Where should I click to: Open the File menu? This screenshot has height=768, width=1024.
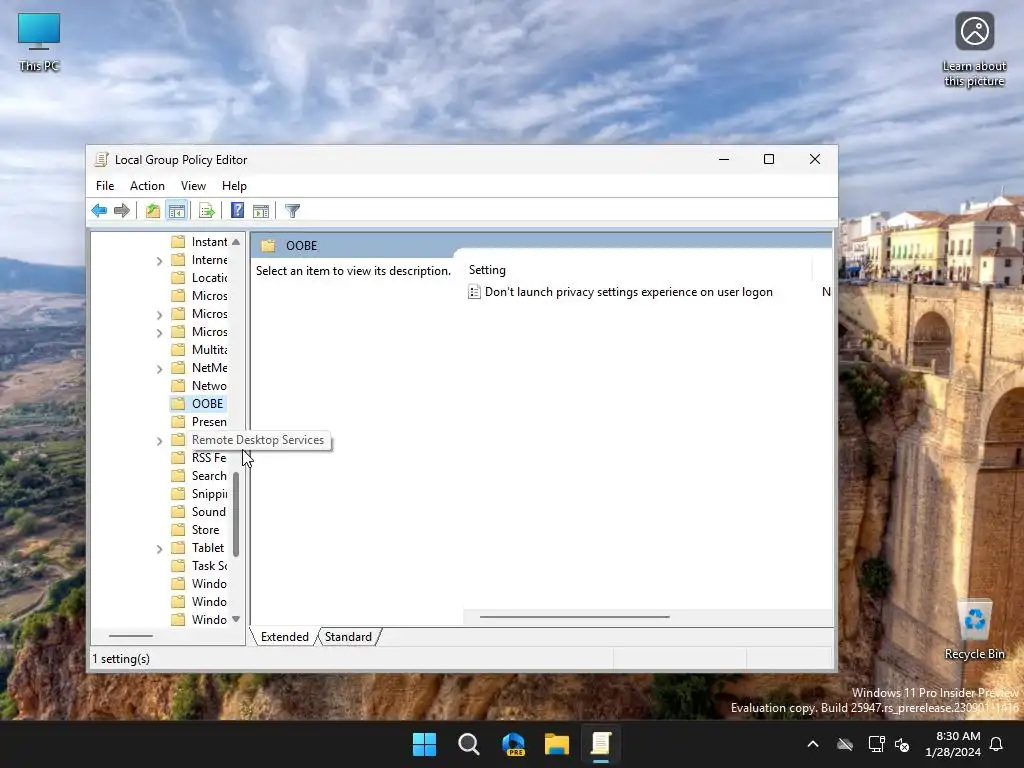point(105,185)
